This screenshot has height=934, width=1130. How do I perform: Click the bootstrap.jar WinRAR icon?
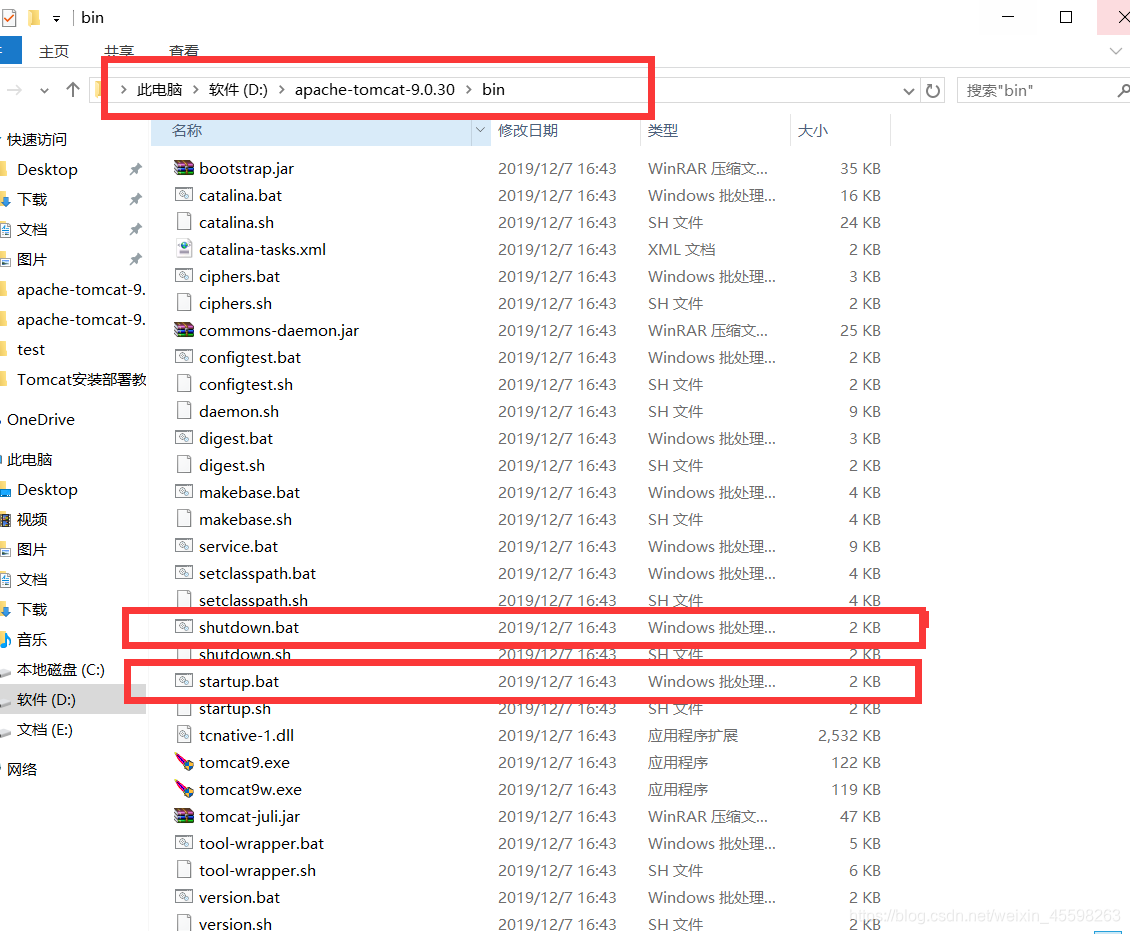[x=184, y=168]
